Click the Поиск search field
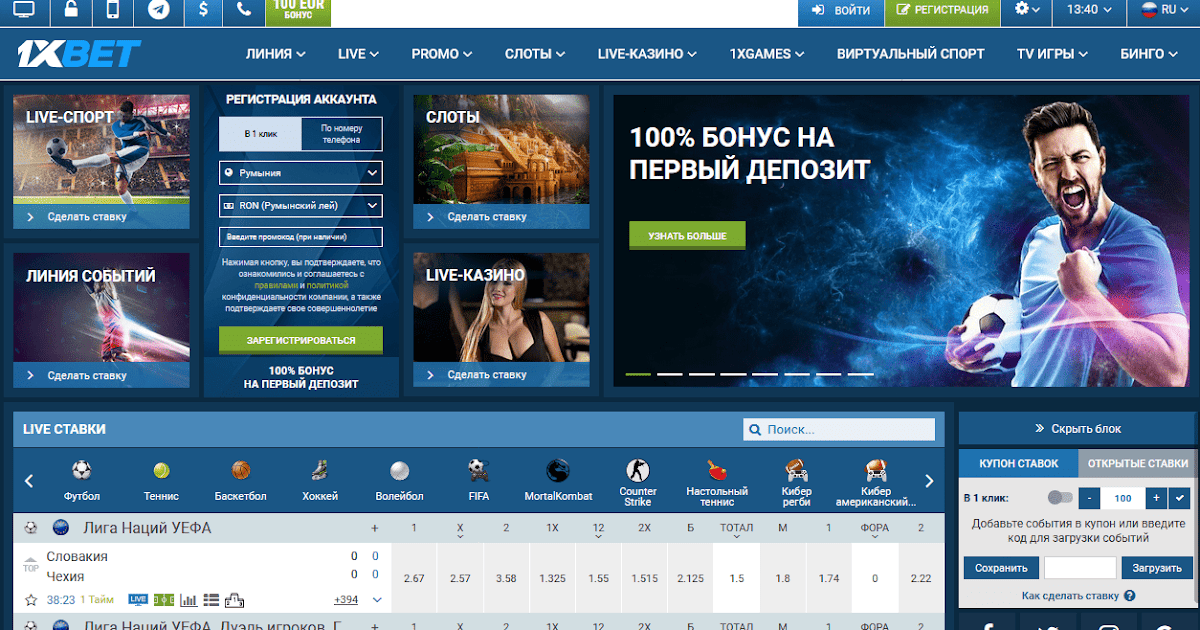 click(x=839, y=430)
